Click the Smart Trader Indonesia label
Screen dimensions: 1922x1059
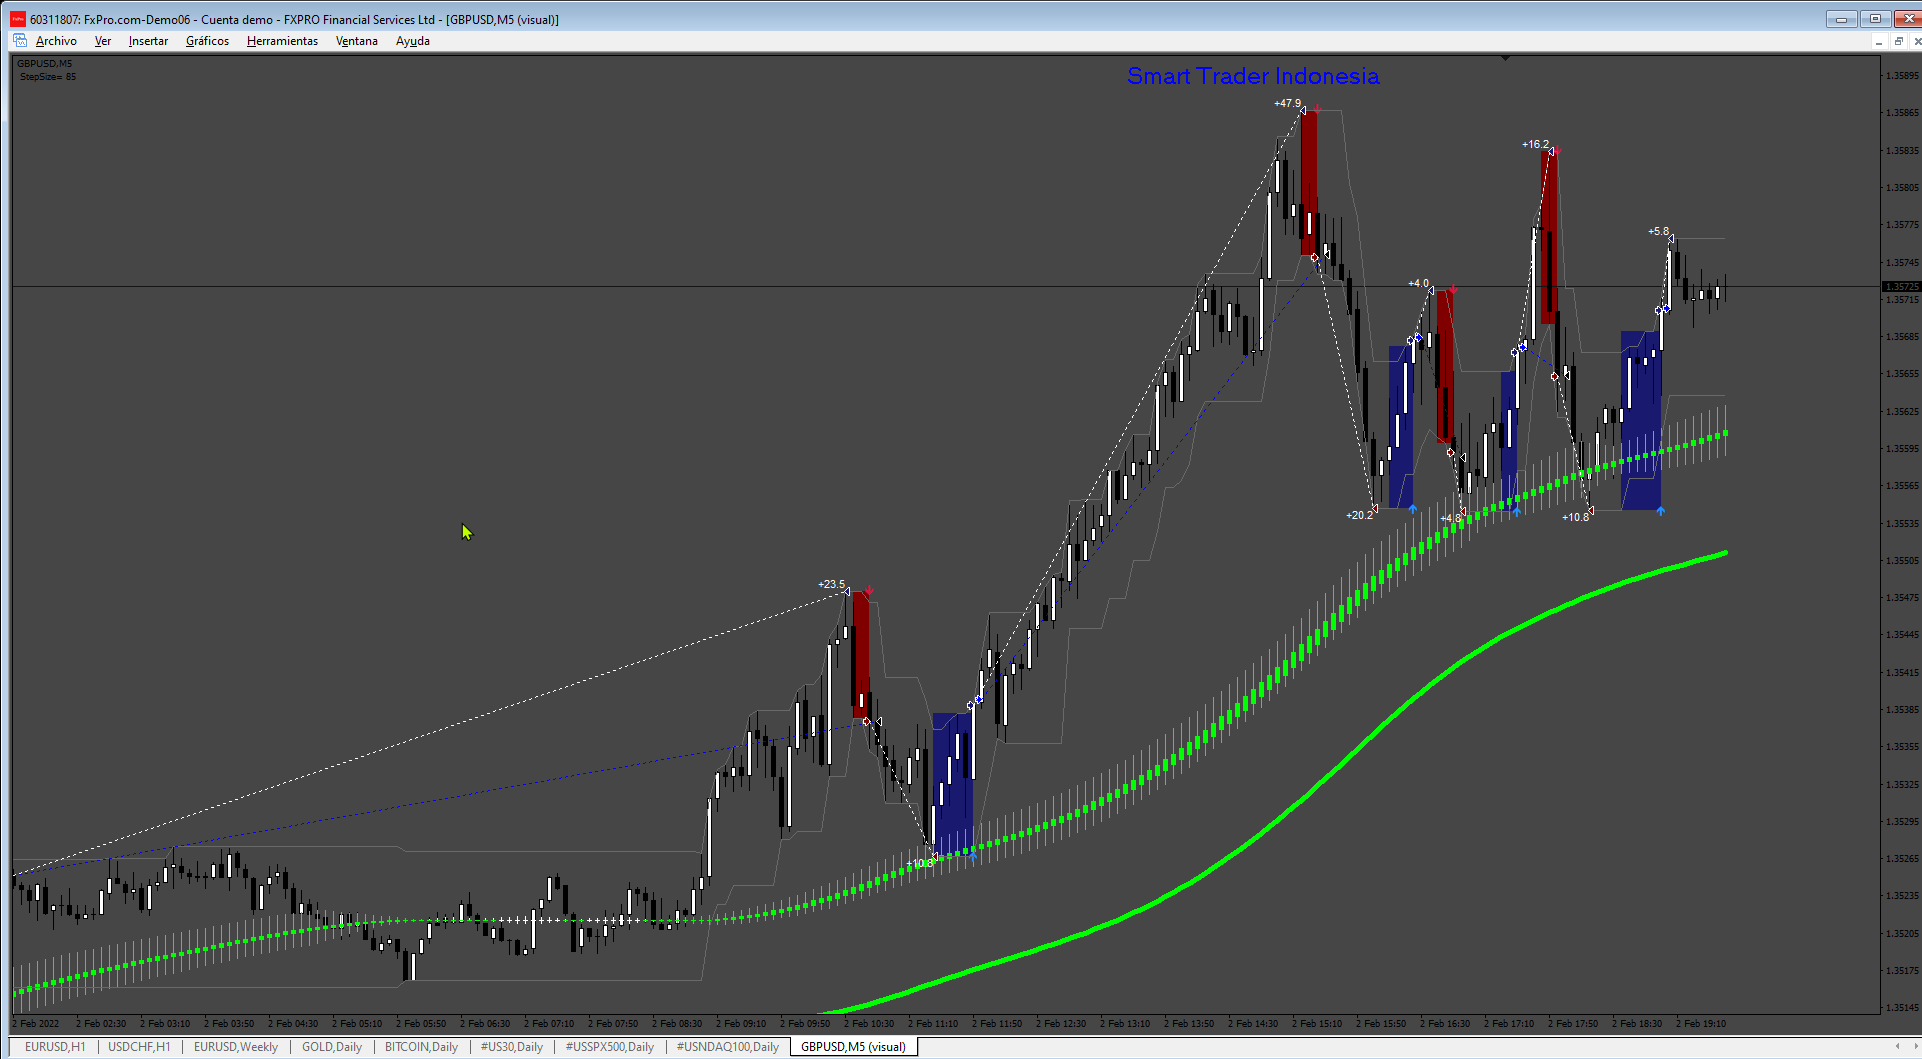click(x=1253, y=76)
